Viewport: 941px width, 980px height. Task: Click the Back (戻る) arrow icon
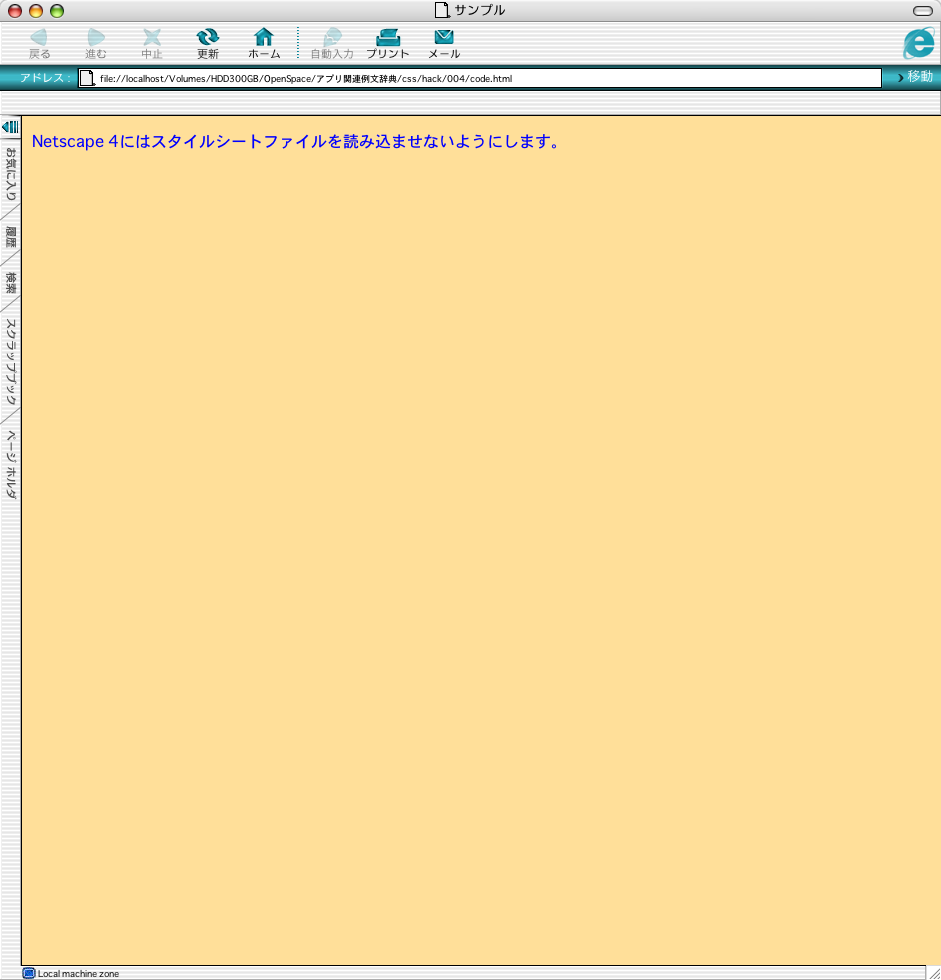tap(39, 38)
